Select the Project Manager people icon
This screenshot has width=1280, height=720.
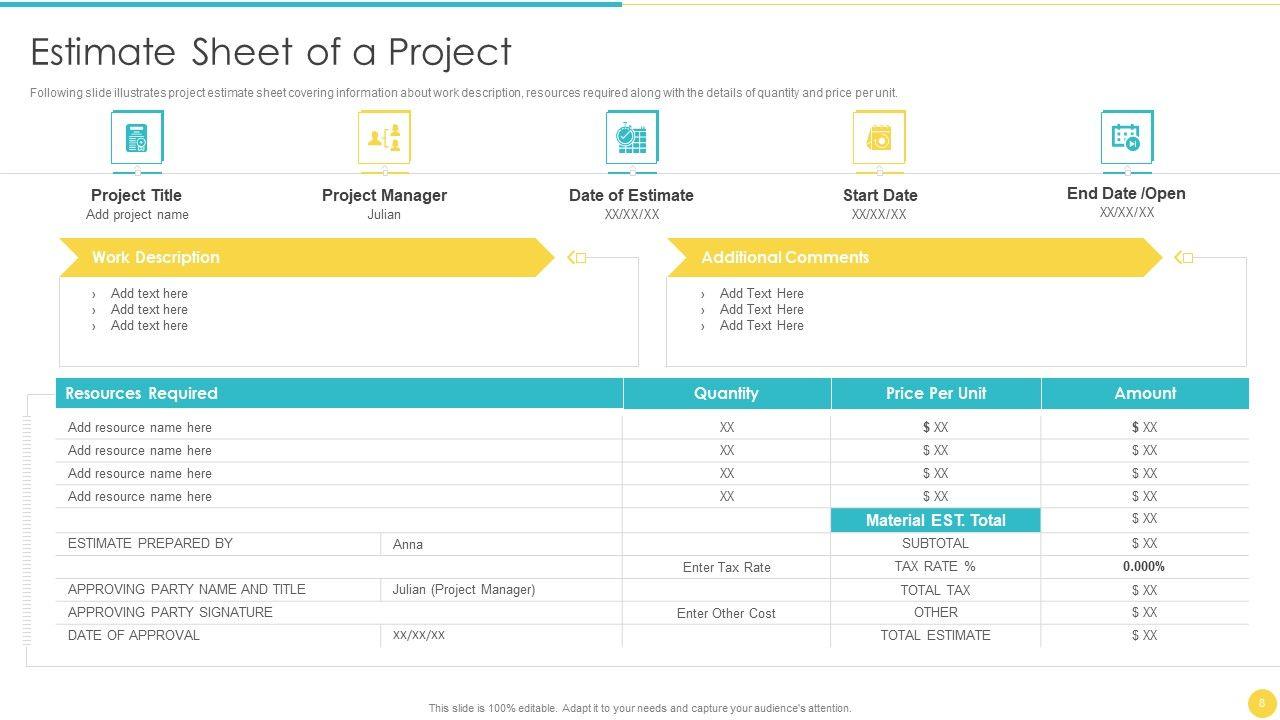click(384, 137)
